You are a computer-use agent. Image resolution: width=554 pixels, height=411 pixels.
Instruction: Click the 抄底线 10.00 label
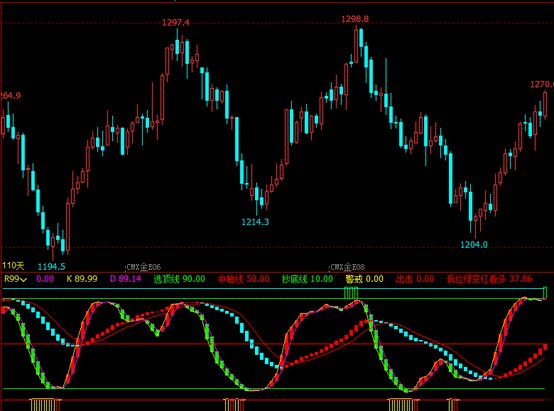(x=307, y=279)
